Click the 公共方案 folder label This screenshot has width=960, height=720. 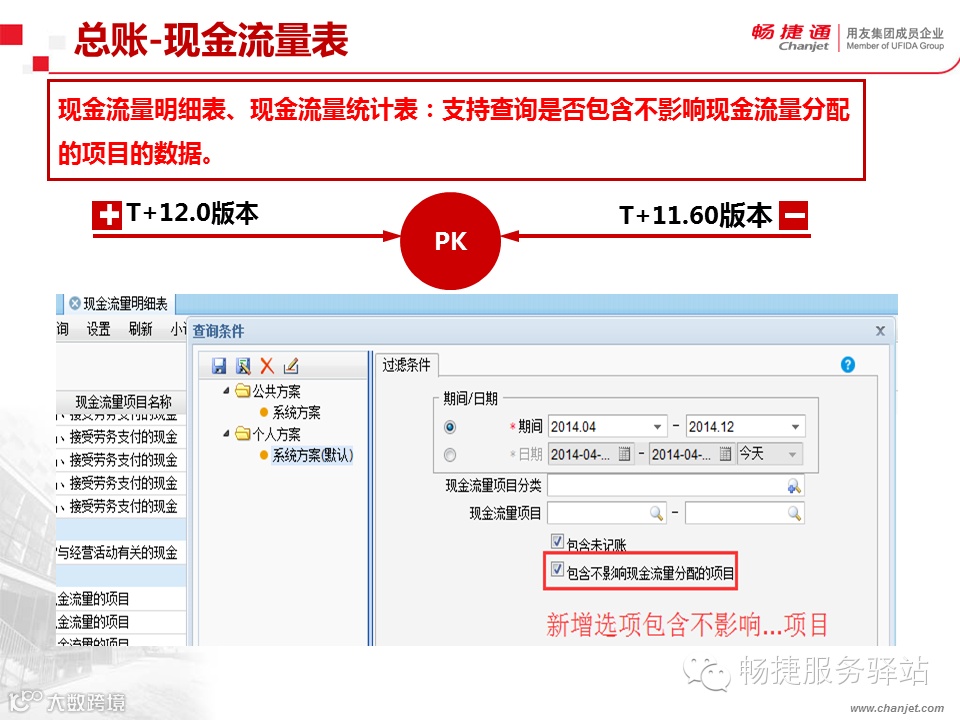coord(277,391)
